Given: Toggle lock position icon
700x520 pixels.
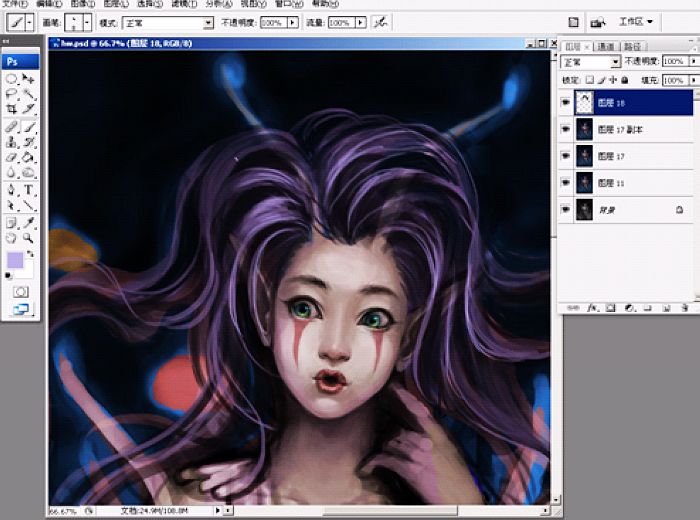Looking at the screenshot, I should pos(613,80).
